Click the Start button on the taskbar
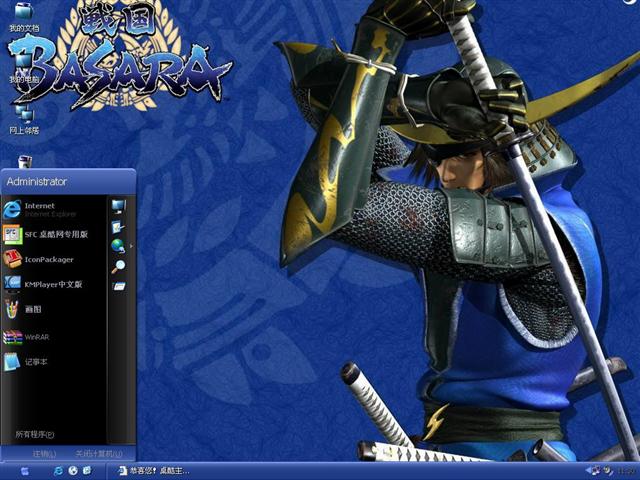Image resolution: width=640 pixels, height=480 pixels. [24, 471]
